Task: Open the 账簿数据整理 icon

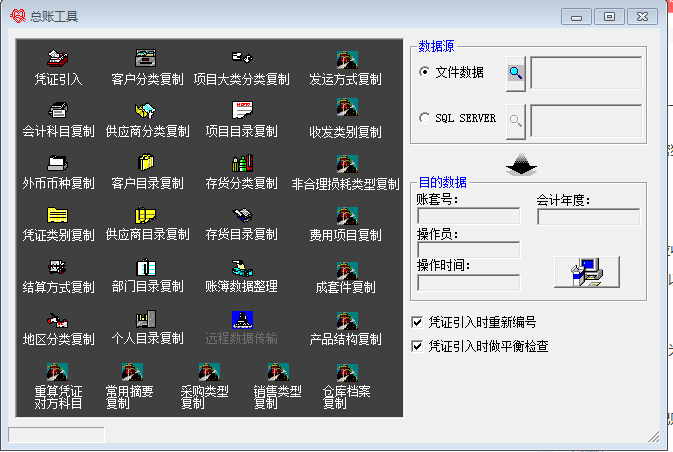Action: tap(242, 268)
